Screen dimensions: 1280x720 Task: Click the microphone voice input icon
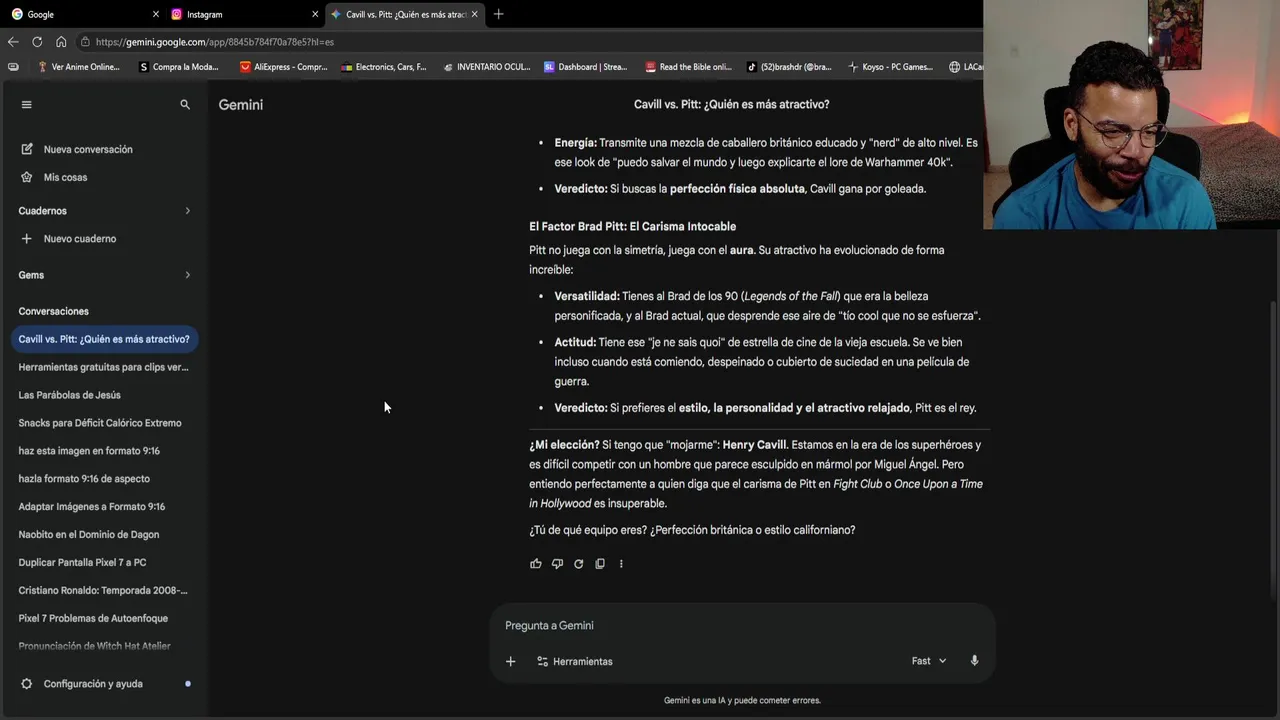974,661
